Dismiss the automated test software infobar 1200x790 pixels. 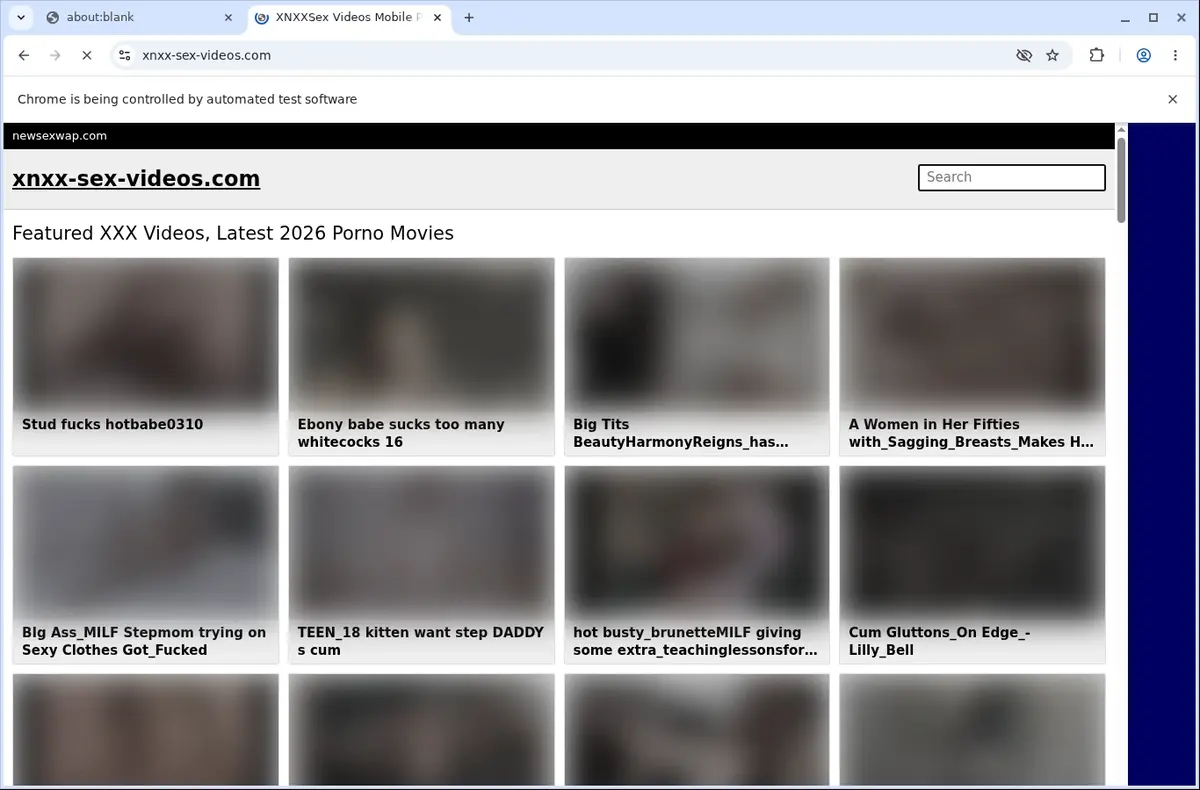[1173, 99]
